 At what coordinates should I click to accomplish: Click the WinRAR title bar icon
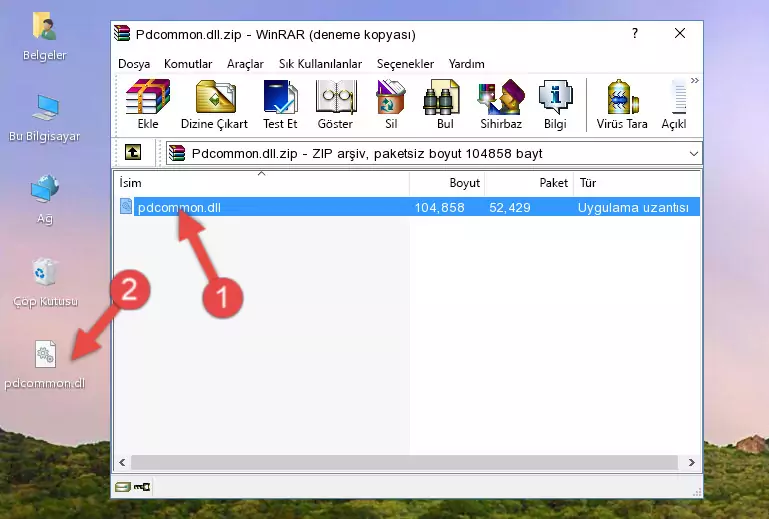coord(122,33)
